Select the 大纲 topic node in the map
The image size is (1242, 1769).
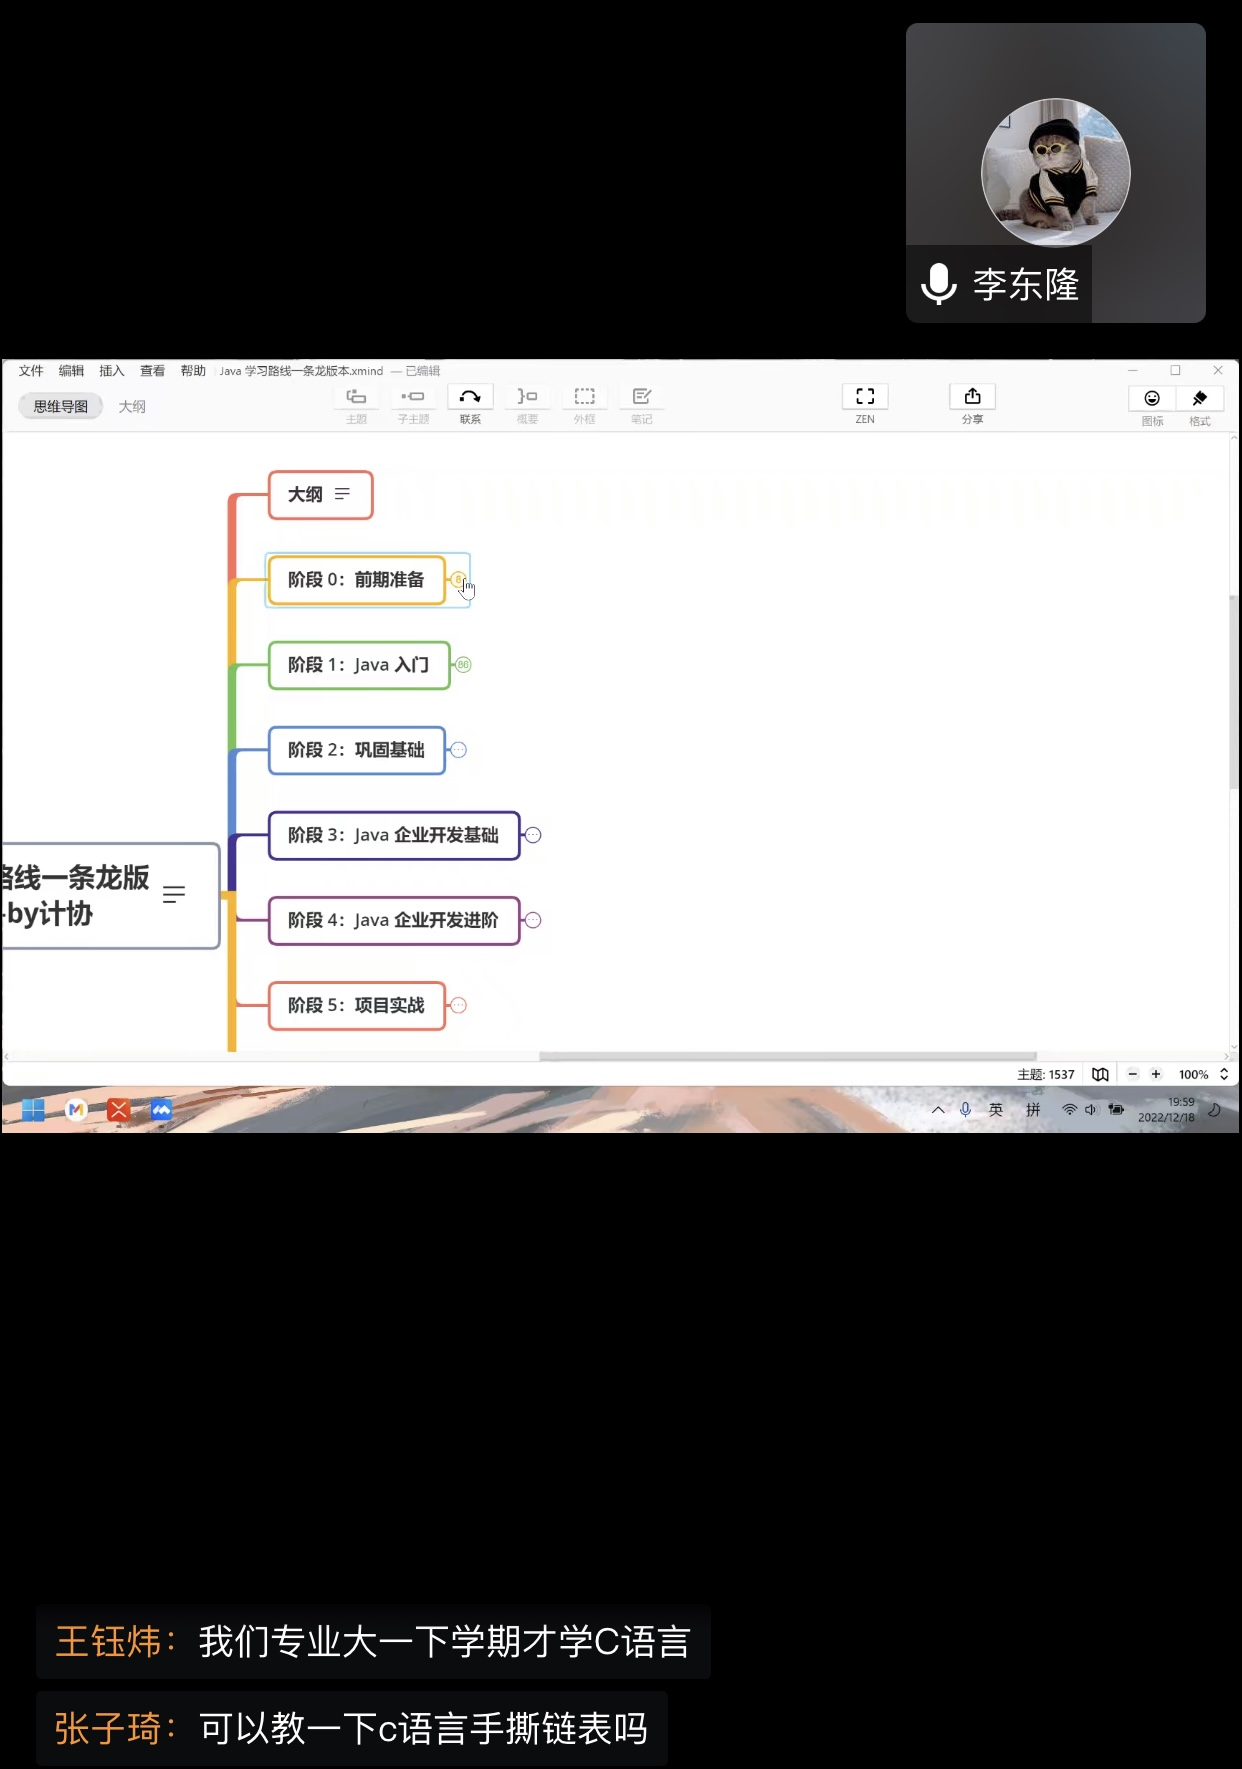(320, 495)
